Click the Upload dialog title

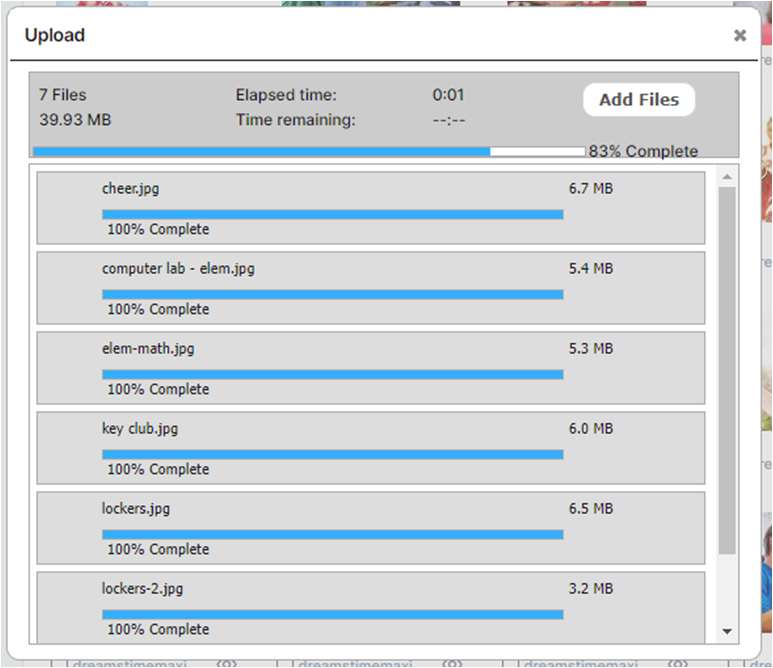coord(55,35)
